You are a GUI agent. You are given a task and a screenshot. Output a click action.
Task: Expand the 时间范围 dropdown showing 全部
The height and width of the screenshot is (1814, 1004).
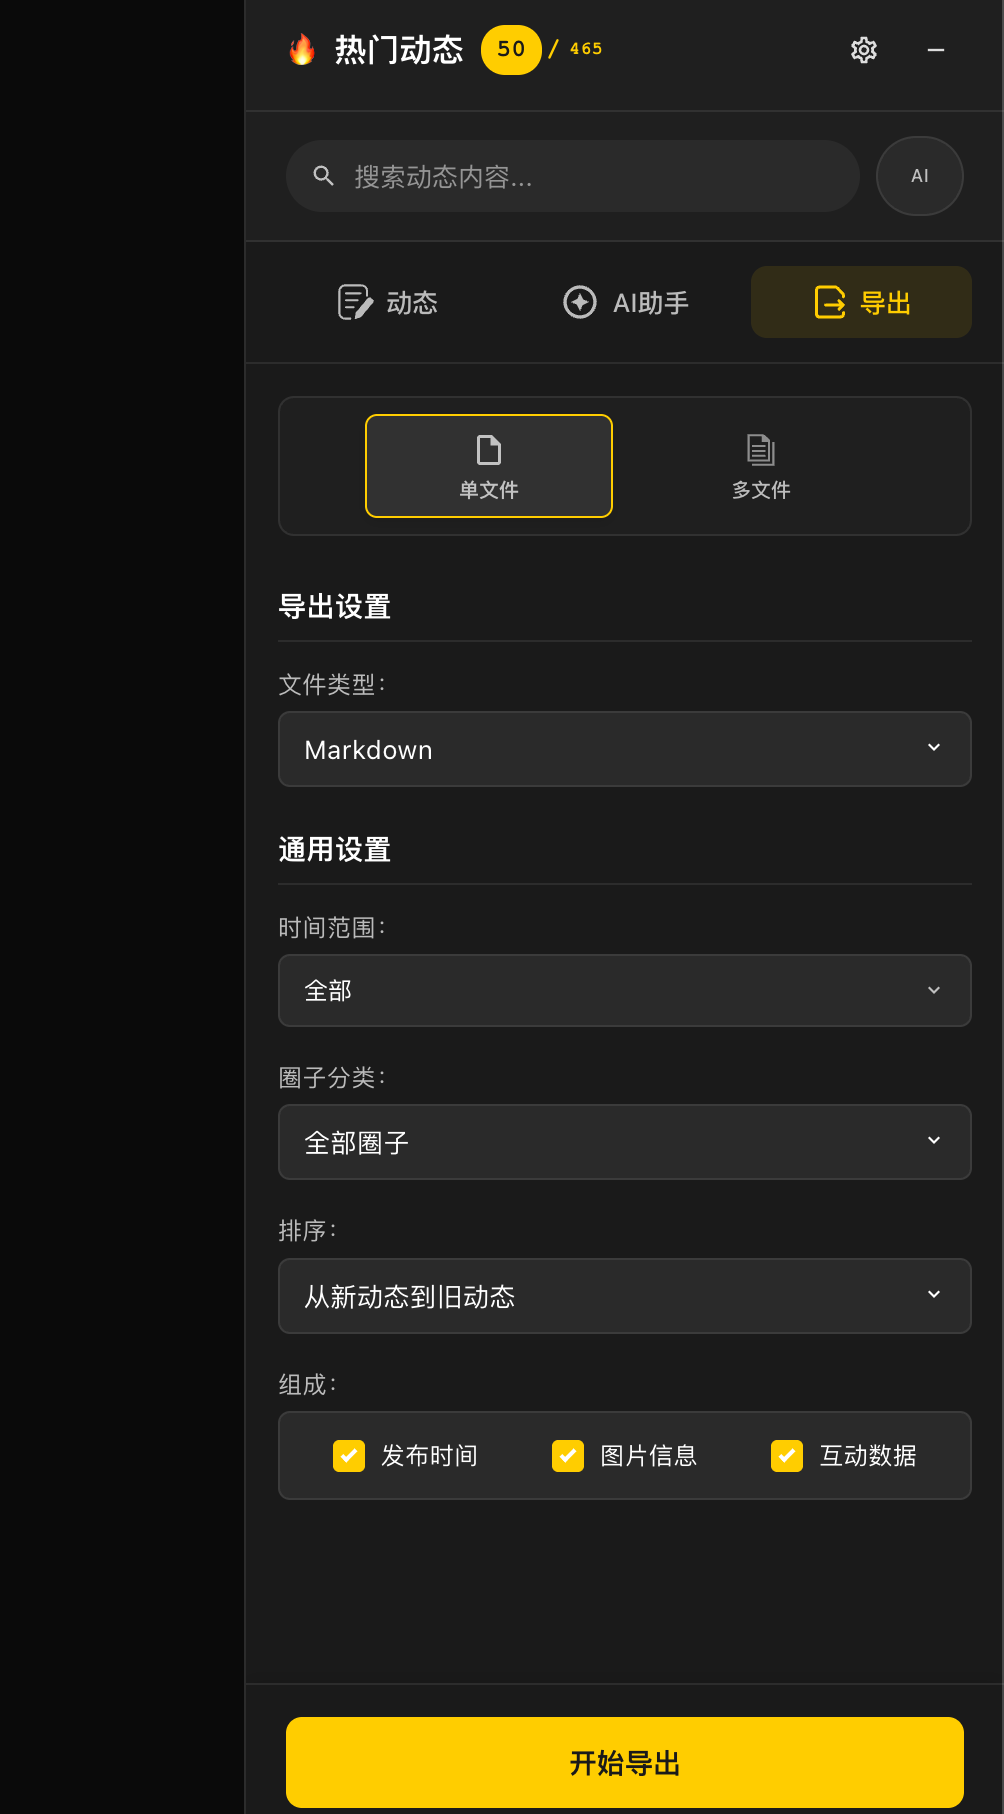[x=625, y=991]
